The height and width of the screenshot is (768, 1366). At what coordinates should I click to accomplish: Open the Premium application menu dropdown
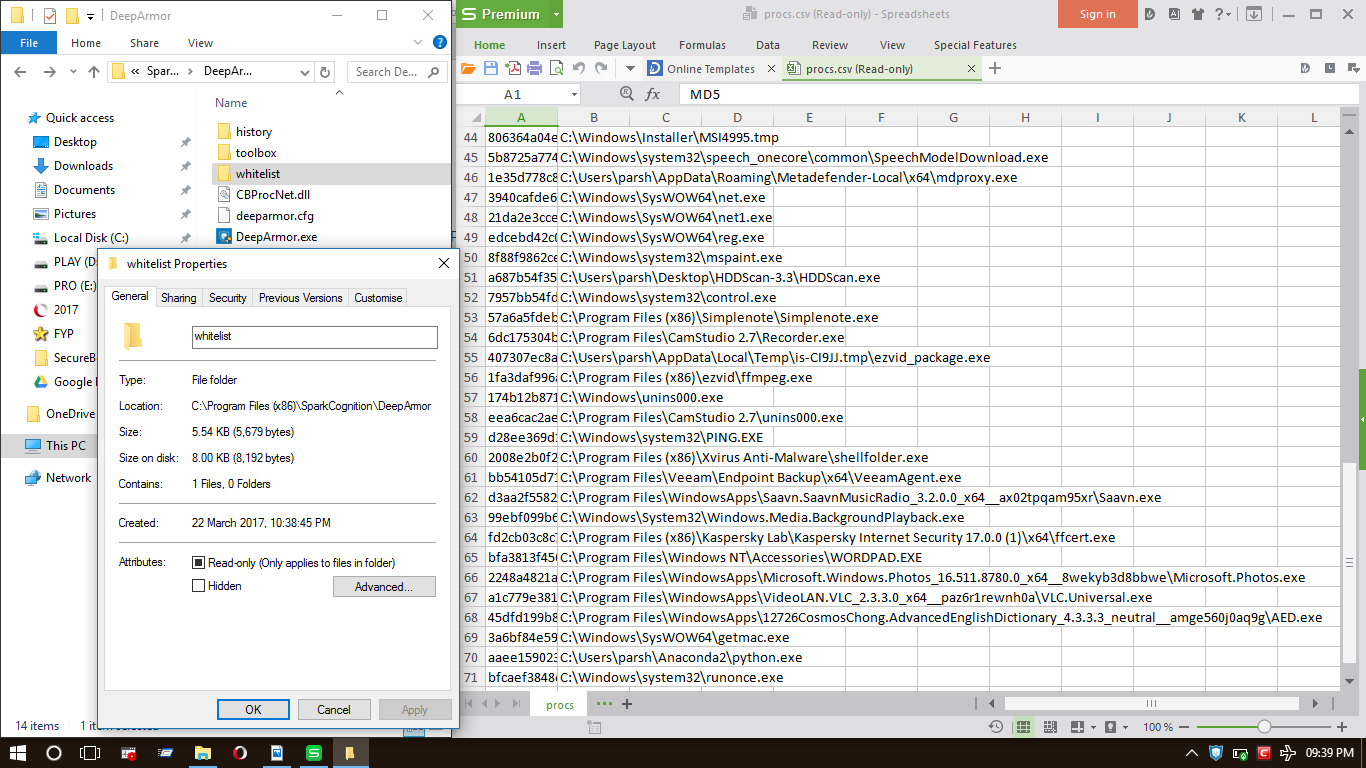pyautogui.click(x=556, y=14)
